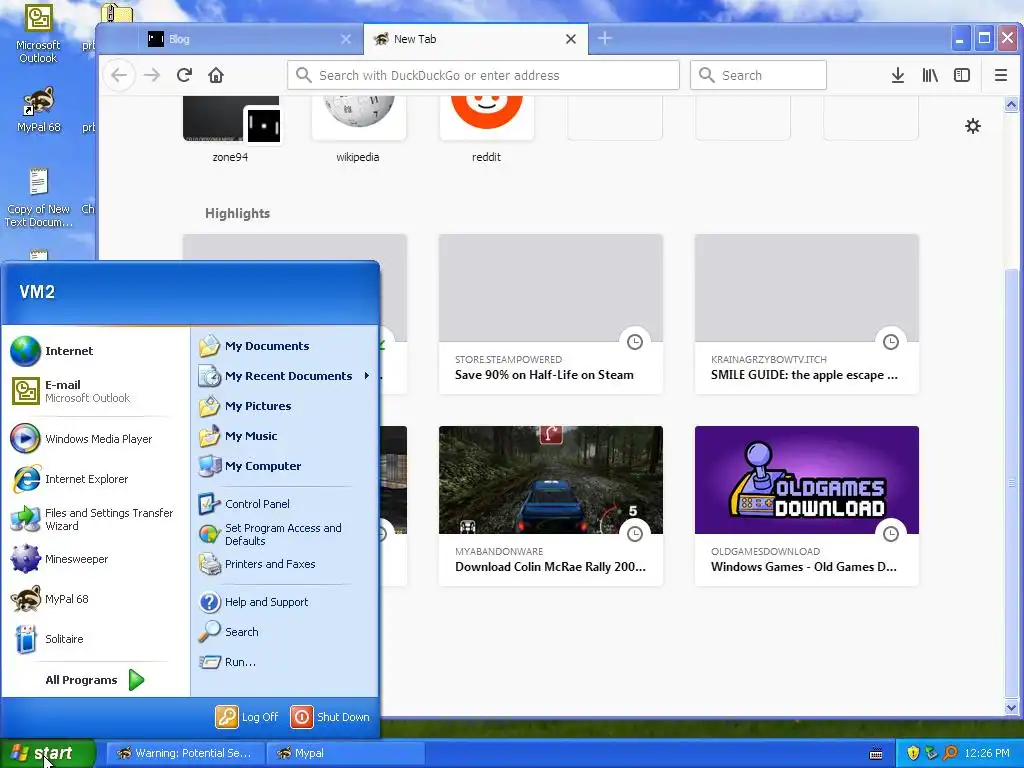
Task: Click the browser Back arrow button
Action: click(119, 75)
